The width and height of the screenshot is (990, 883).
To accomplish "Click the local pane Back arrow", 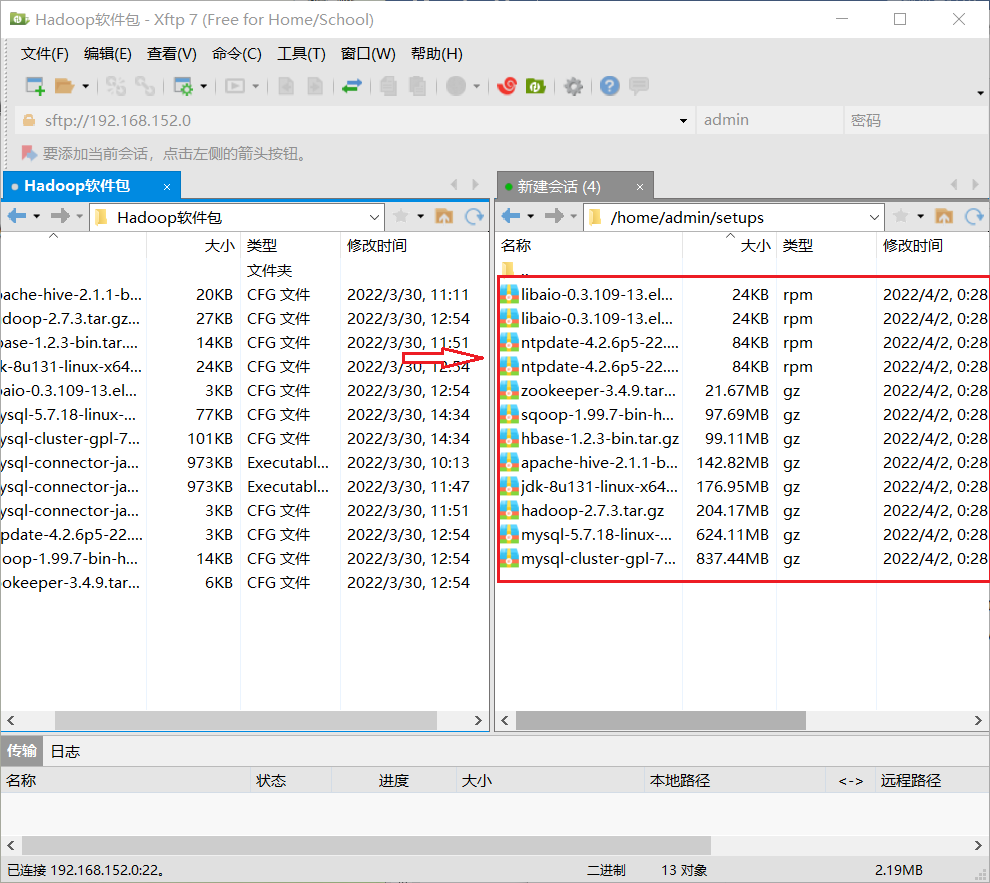I will [x=17, y=216].
